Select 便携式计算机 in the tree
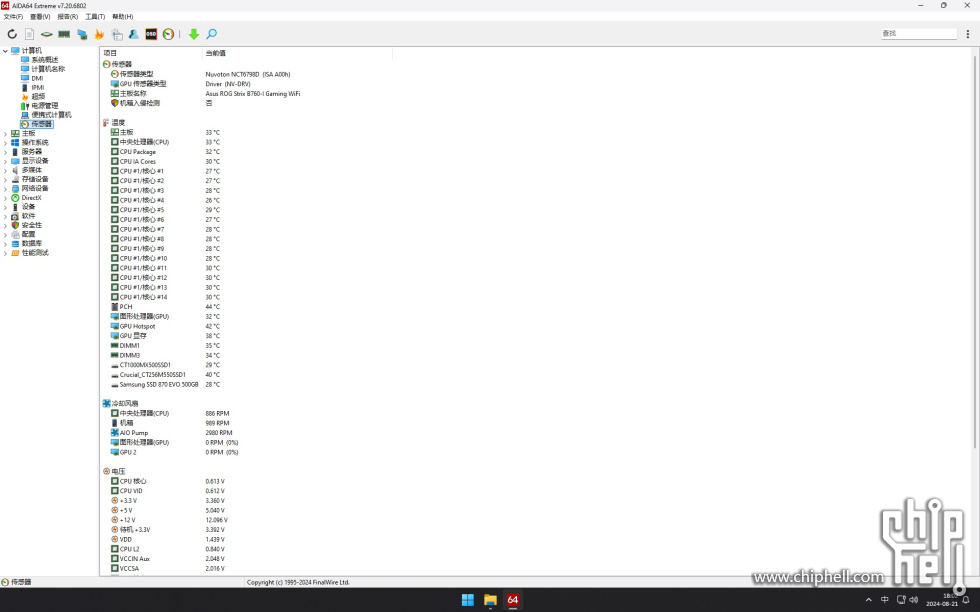The width and height of the screenshot is (980, 612). 51,115
